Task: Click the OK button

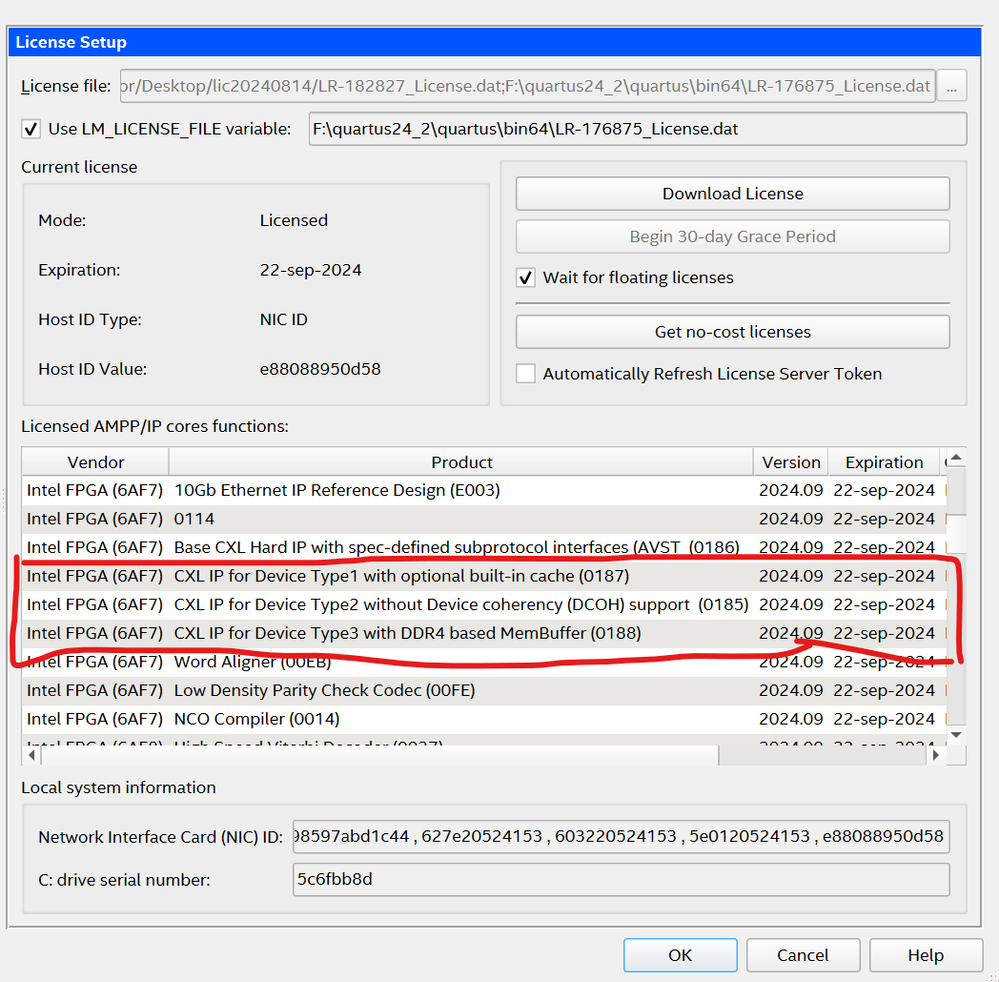Action: point(680,955)
